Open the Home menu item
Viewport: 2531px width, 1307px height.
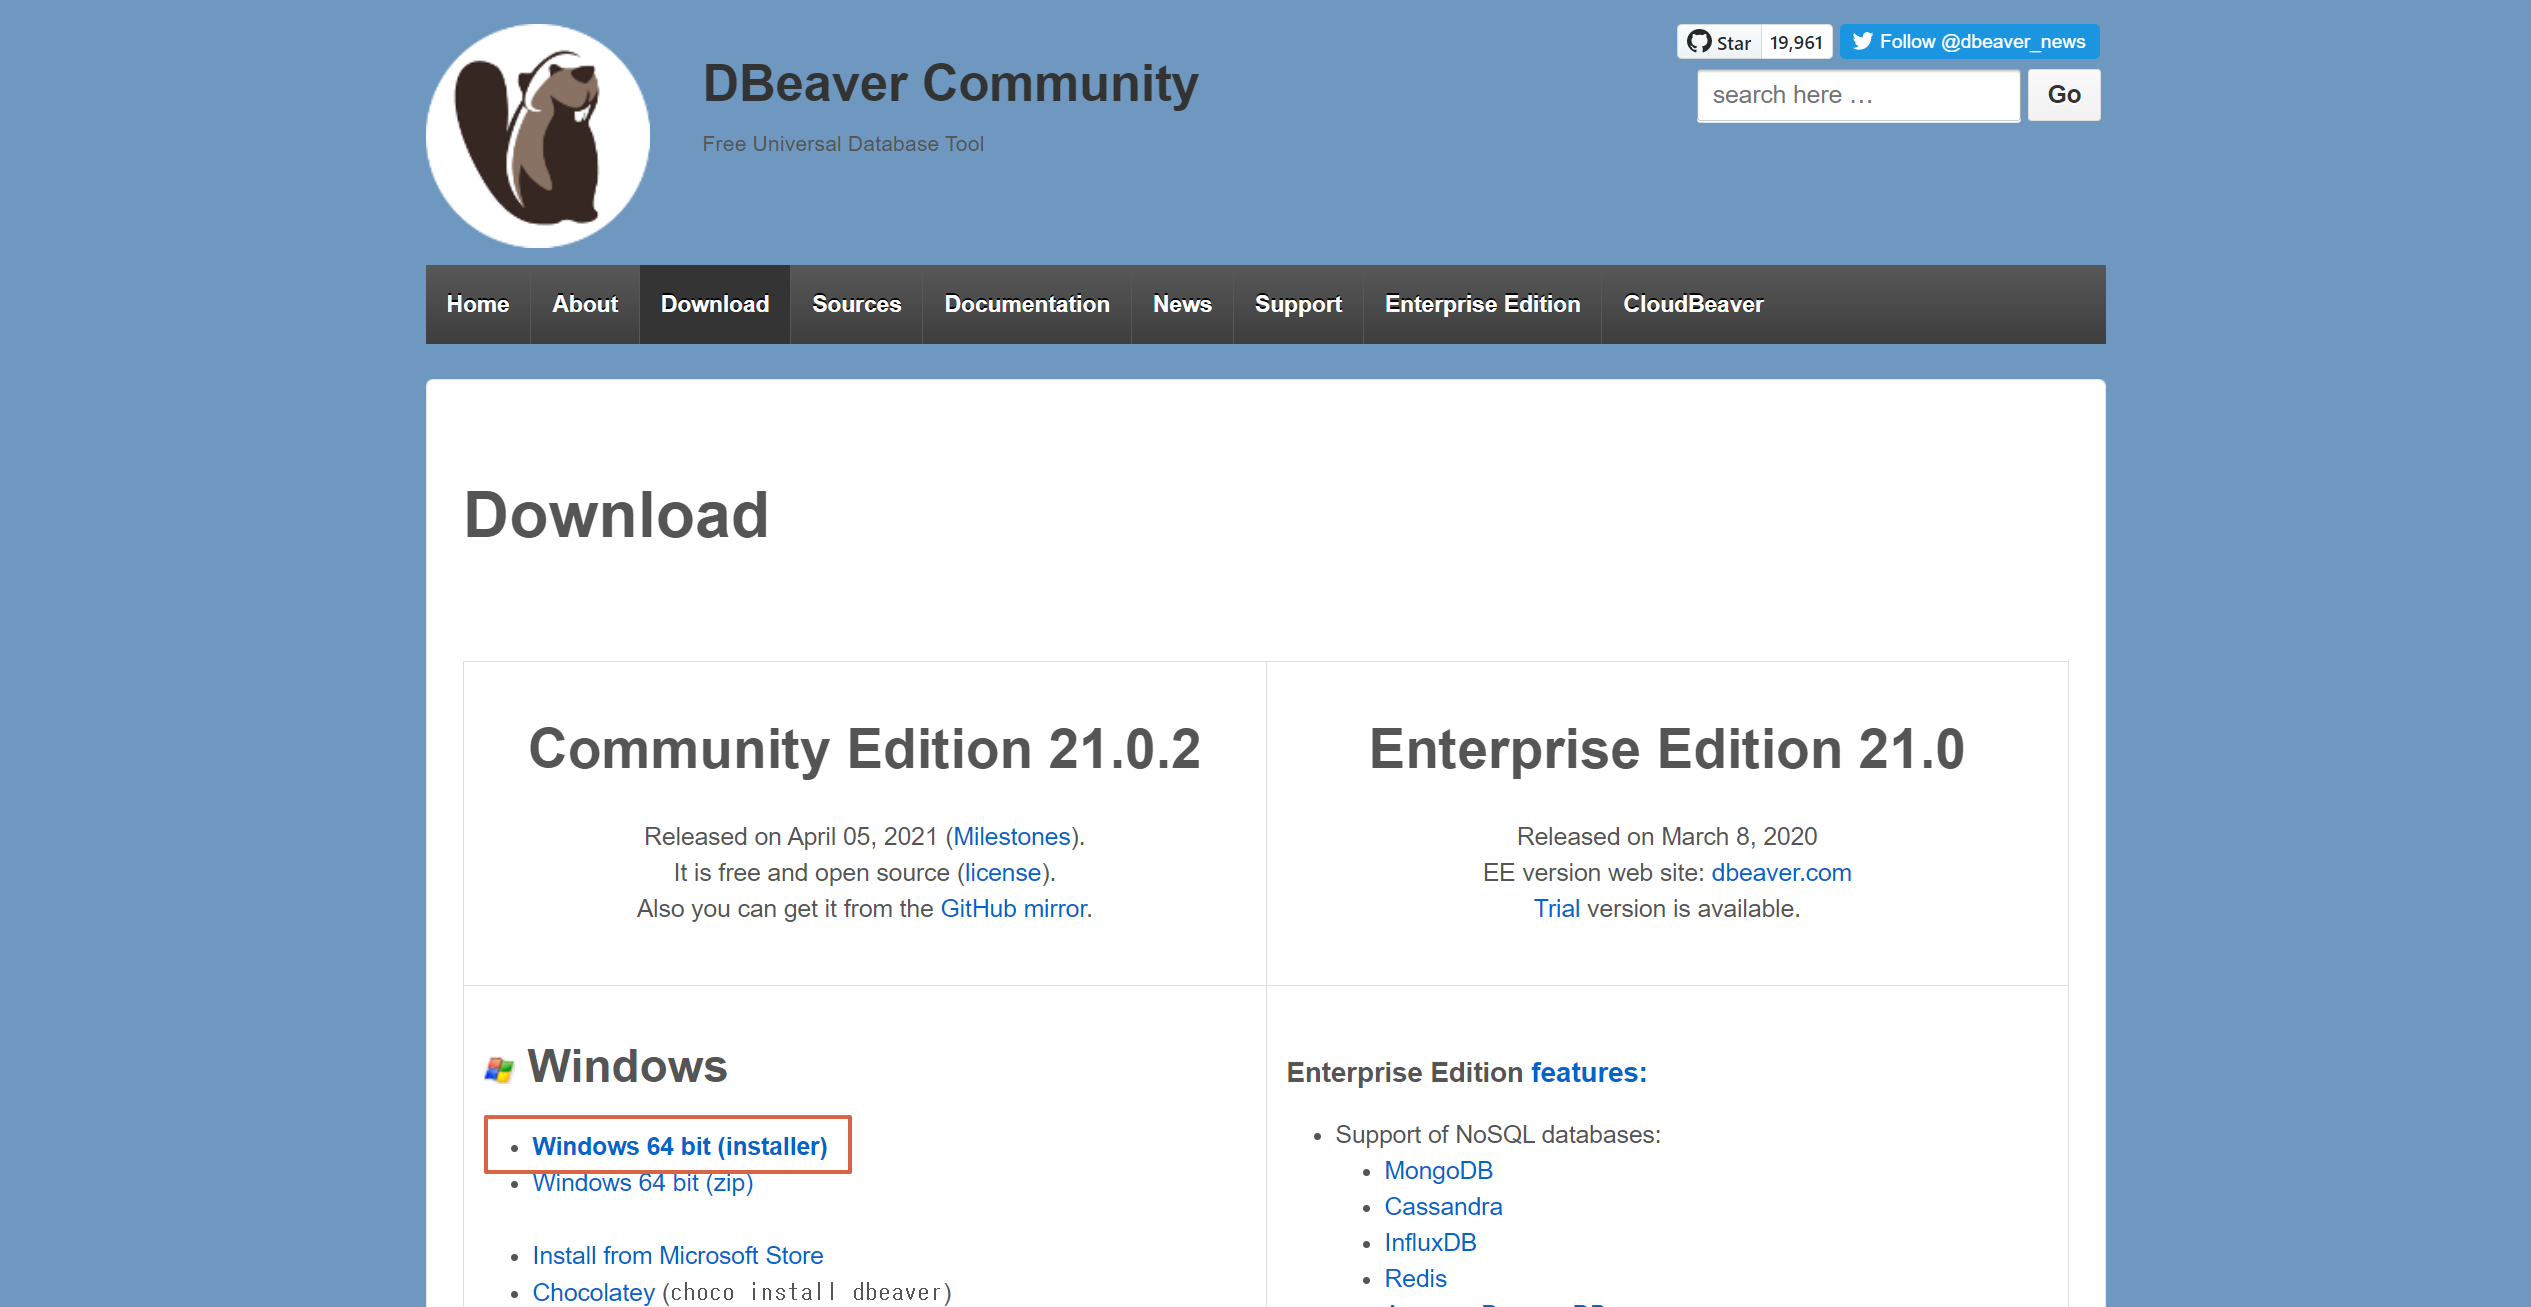coord(477,304)
